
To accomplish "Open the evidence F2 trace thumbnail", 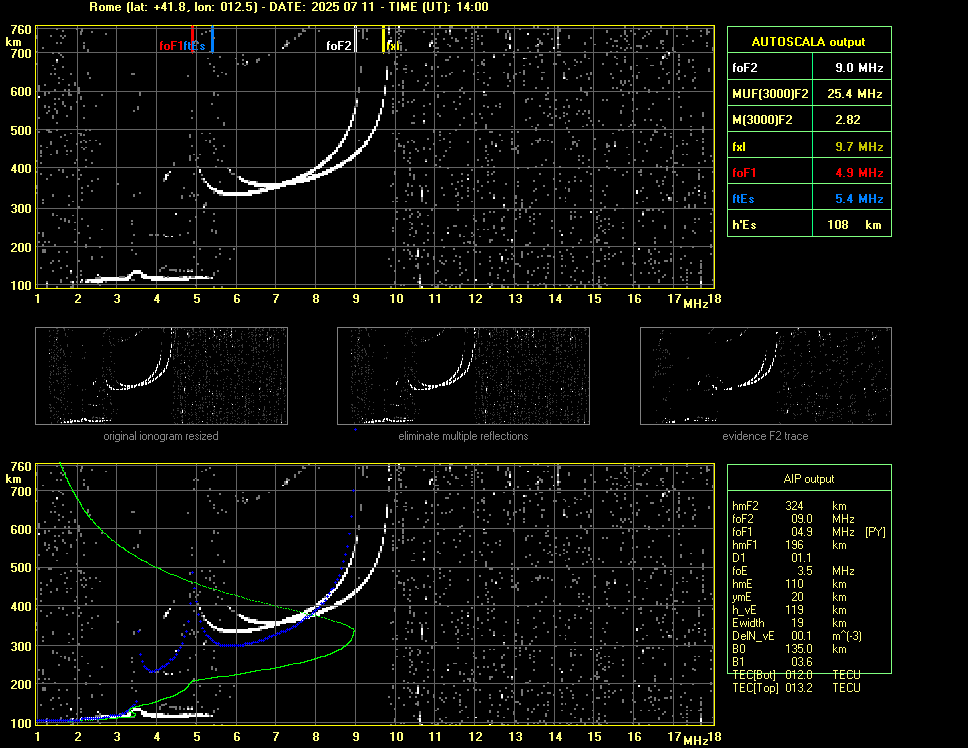I will pos(766,376).
